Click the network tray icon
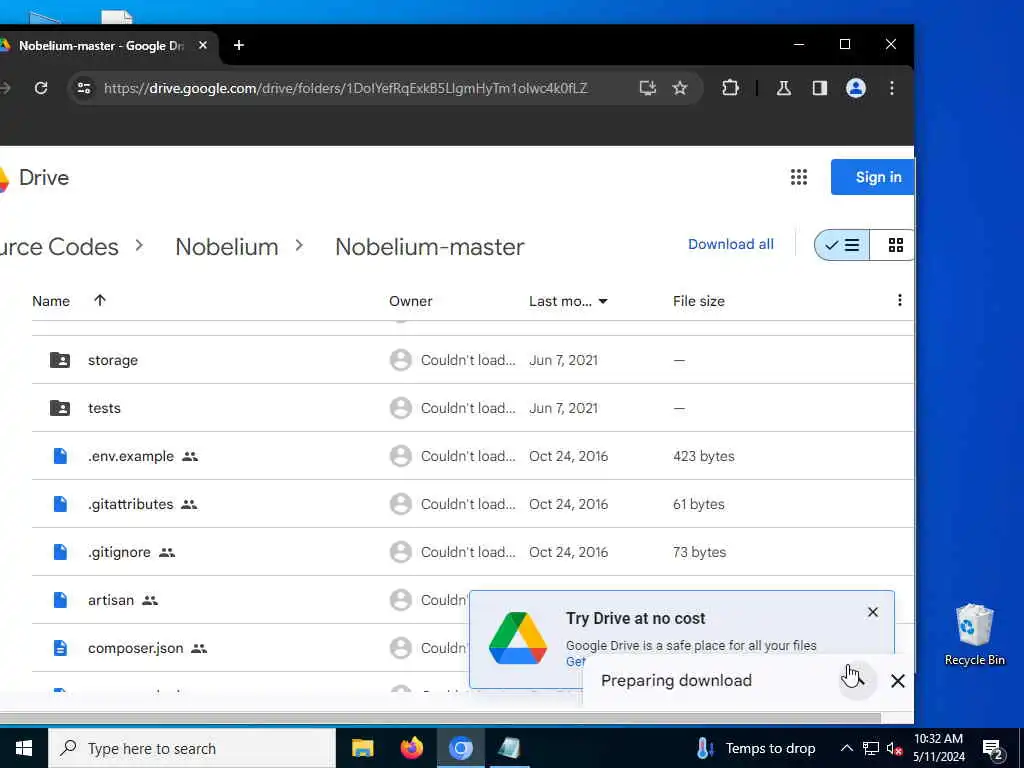 (871, 748)
